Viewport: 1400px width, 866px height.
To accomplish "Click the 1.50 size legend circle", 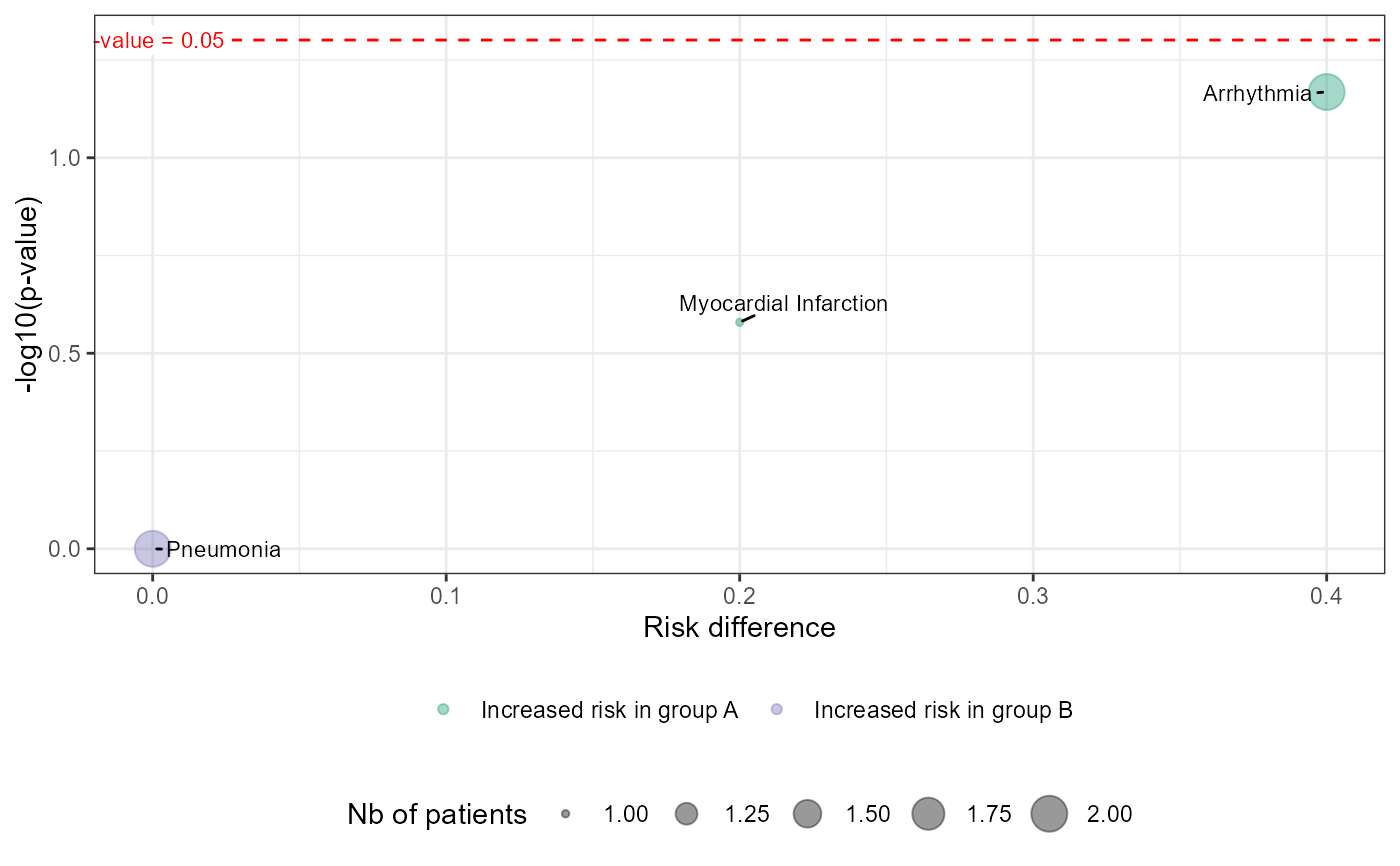I will pyautogui.click(x=807, y=814).
